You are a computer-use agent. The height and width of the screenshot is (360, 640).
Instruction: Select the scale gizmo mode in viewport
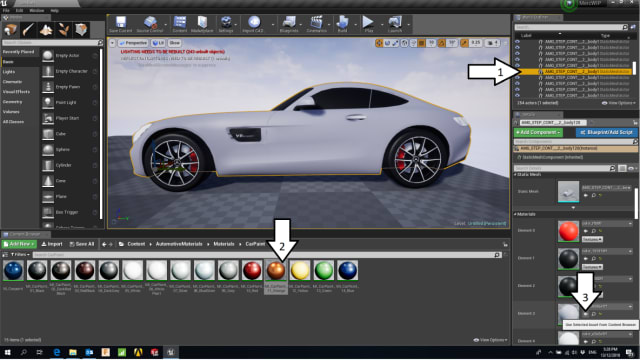coord(395,43)
